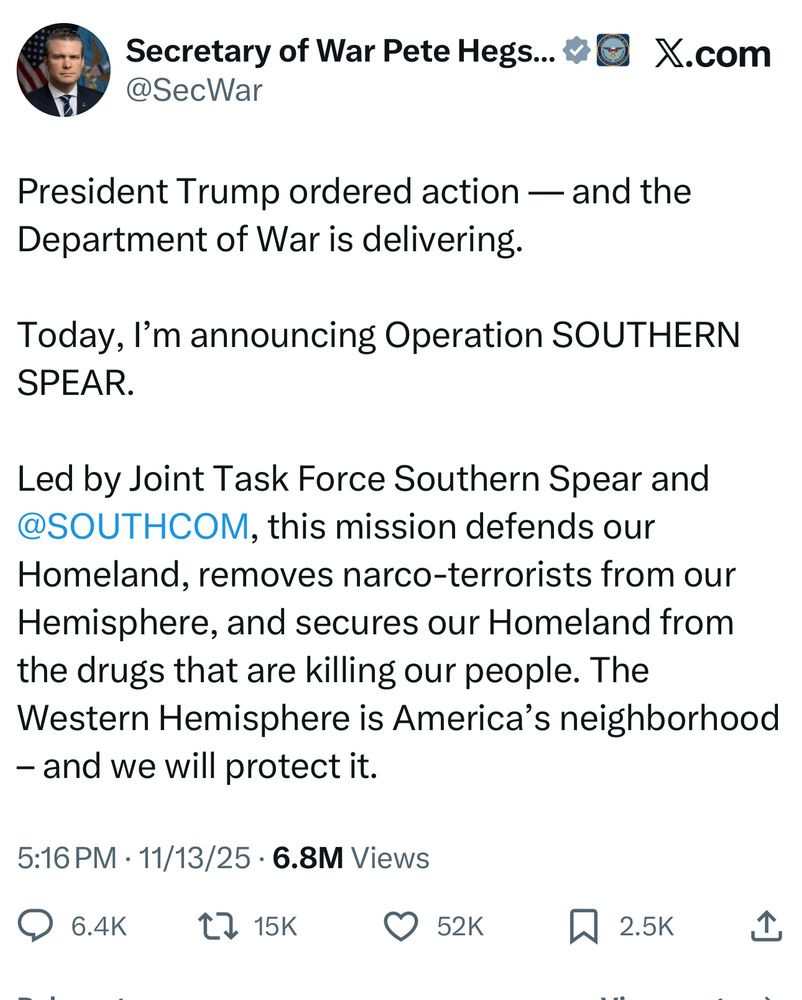
Task: Click the 52K likes count
Action: click(x=460, y=927)
